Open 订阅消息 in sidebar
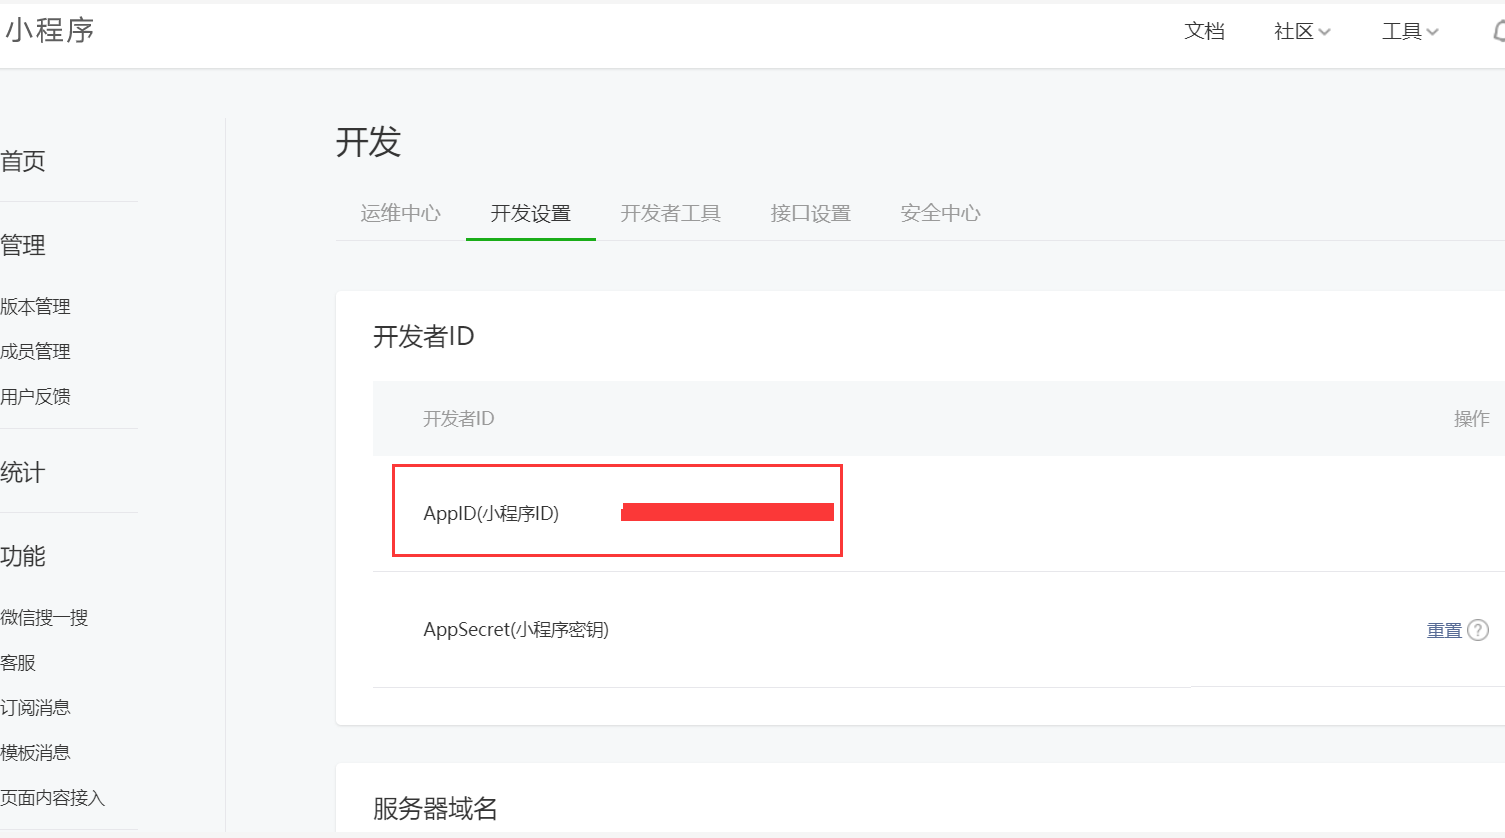Screen dimensions: 1505x838 pos(35,708)
